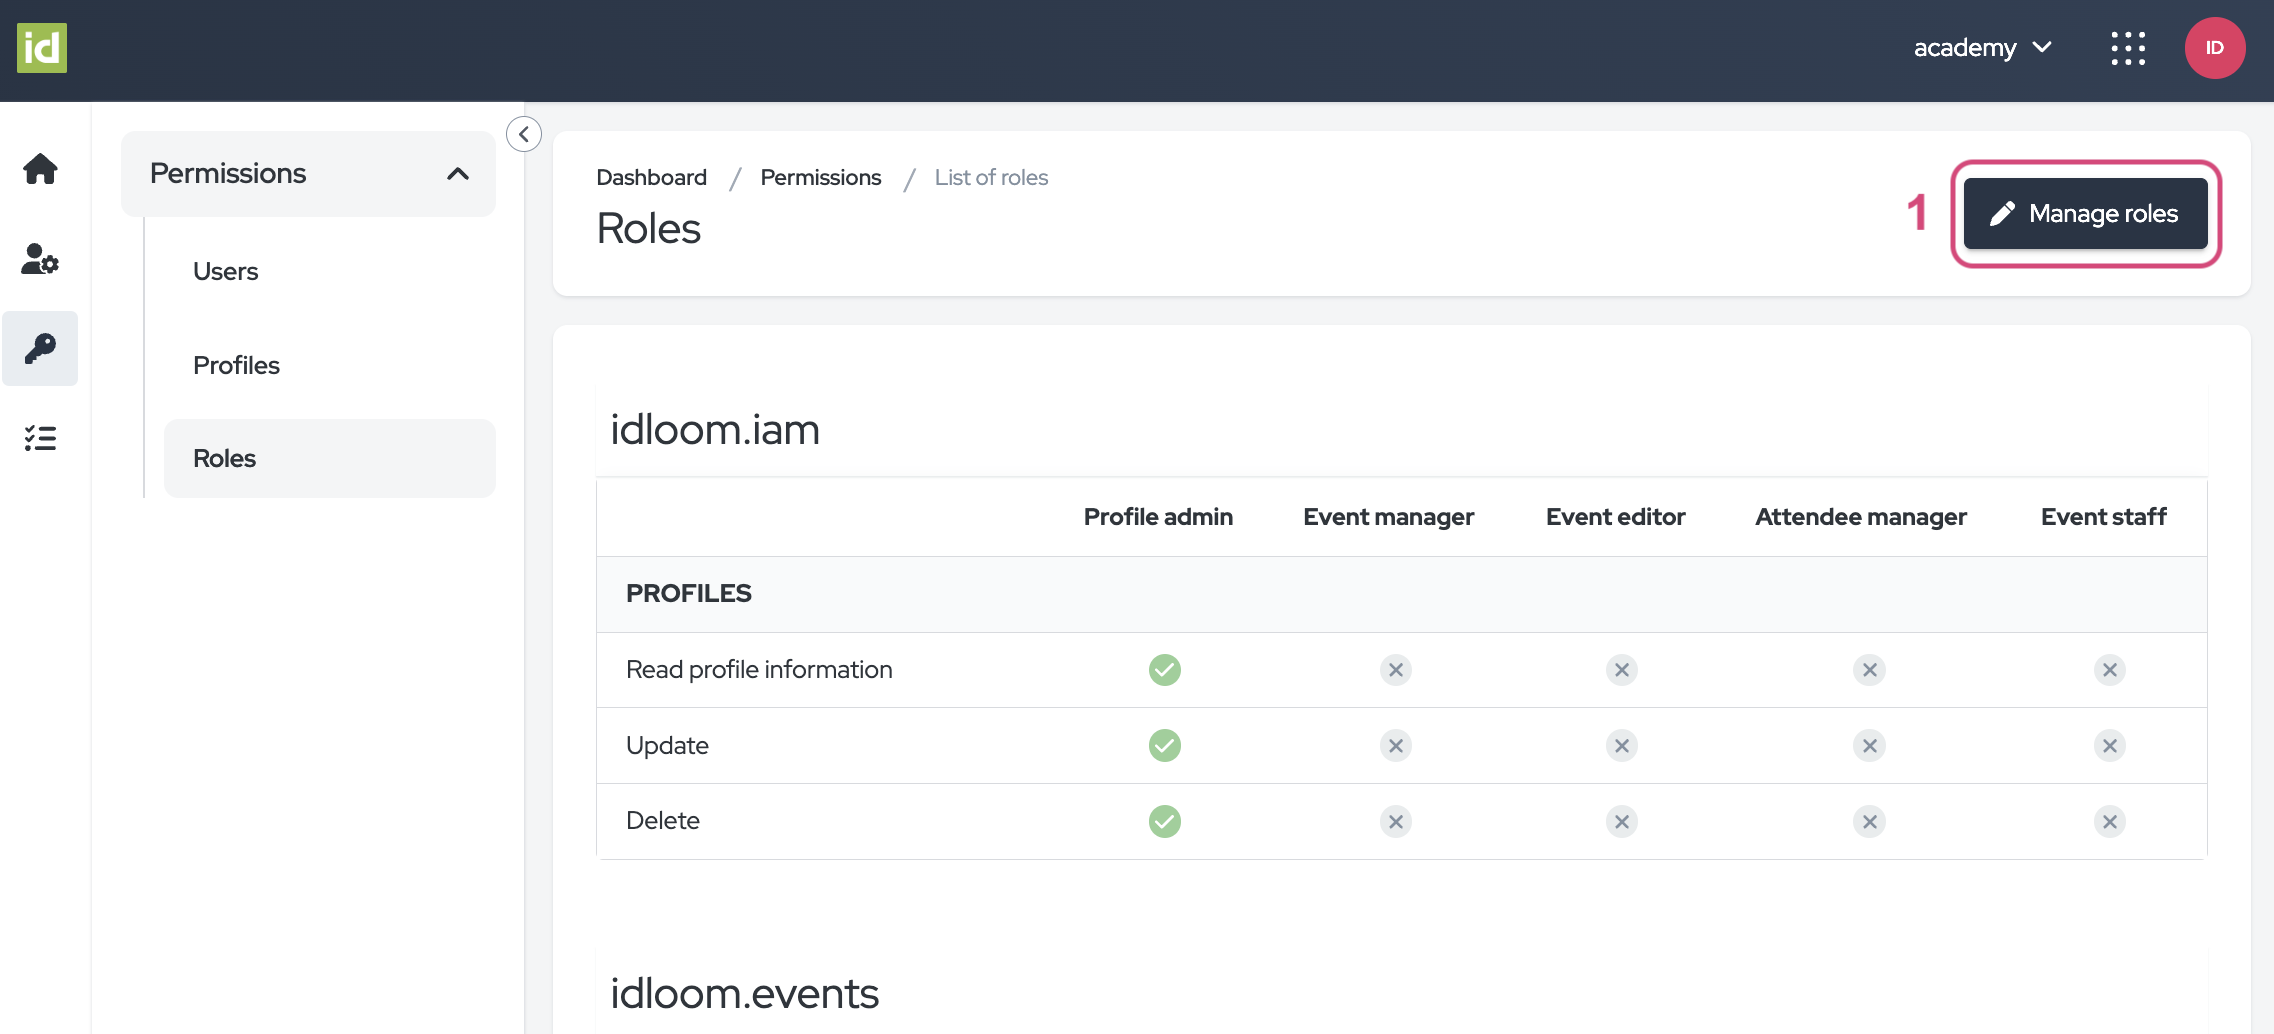The height and width of the screenshot is (1034, 2274).
Task: Switch to the Profiles section
Action: [236, 365]
